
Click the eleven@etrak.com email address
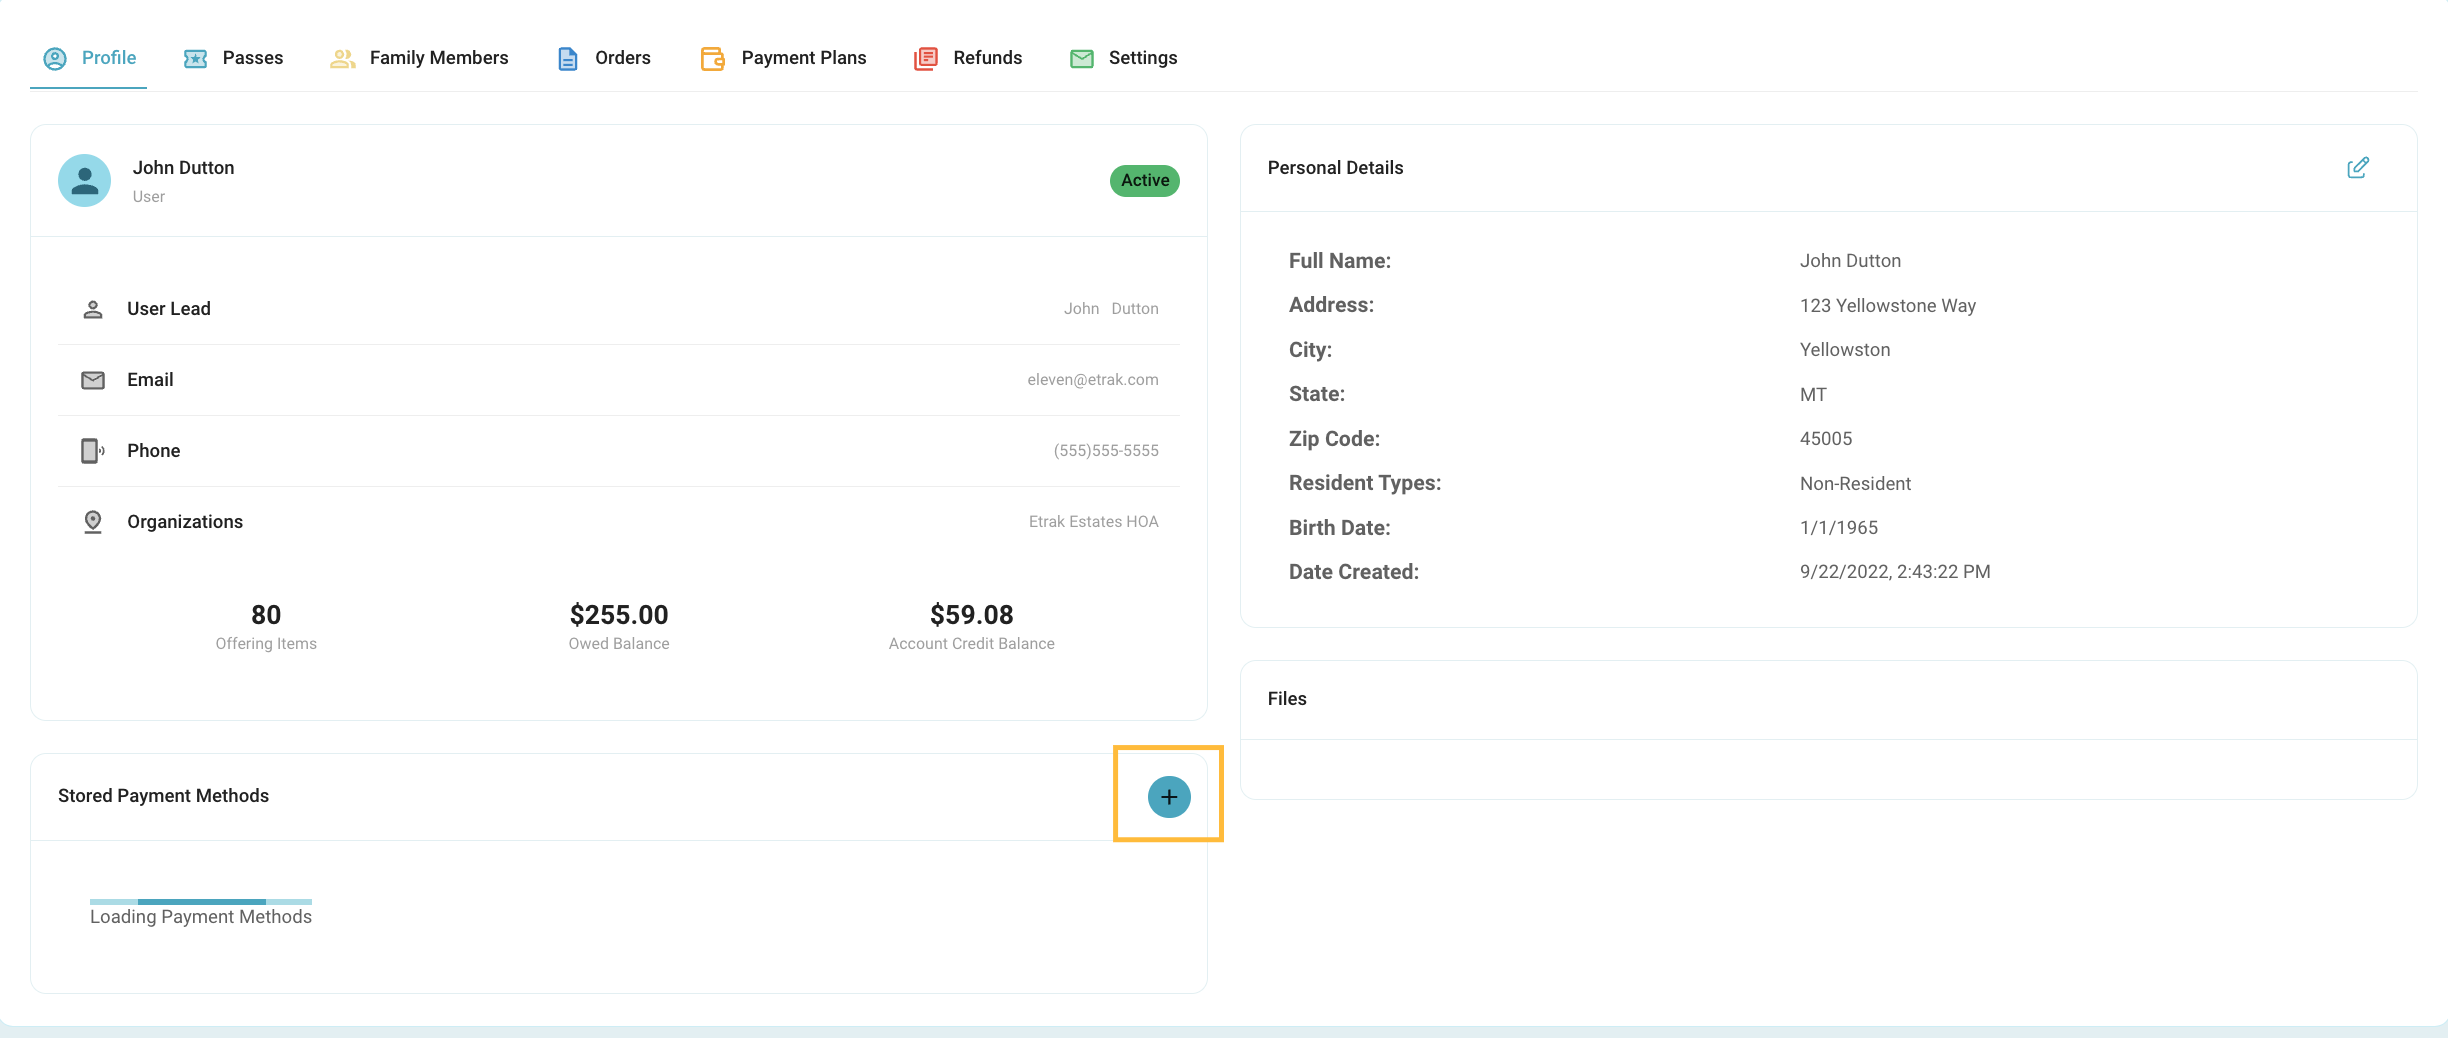coord(1093,380)
